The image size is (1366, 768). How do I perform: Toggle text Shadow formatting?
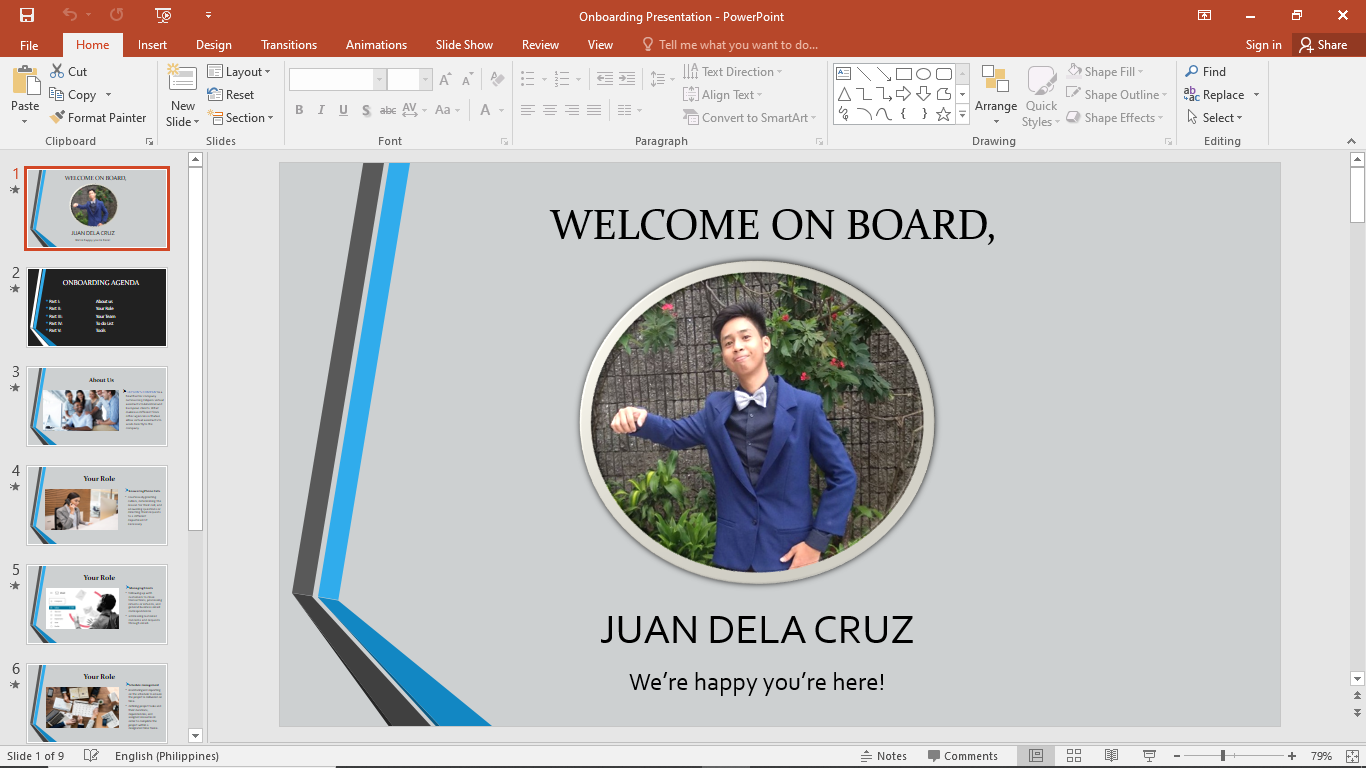tap(366, 110)
